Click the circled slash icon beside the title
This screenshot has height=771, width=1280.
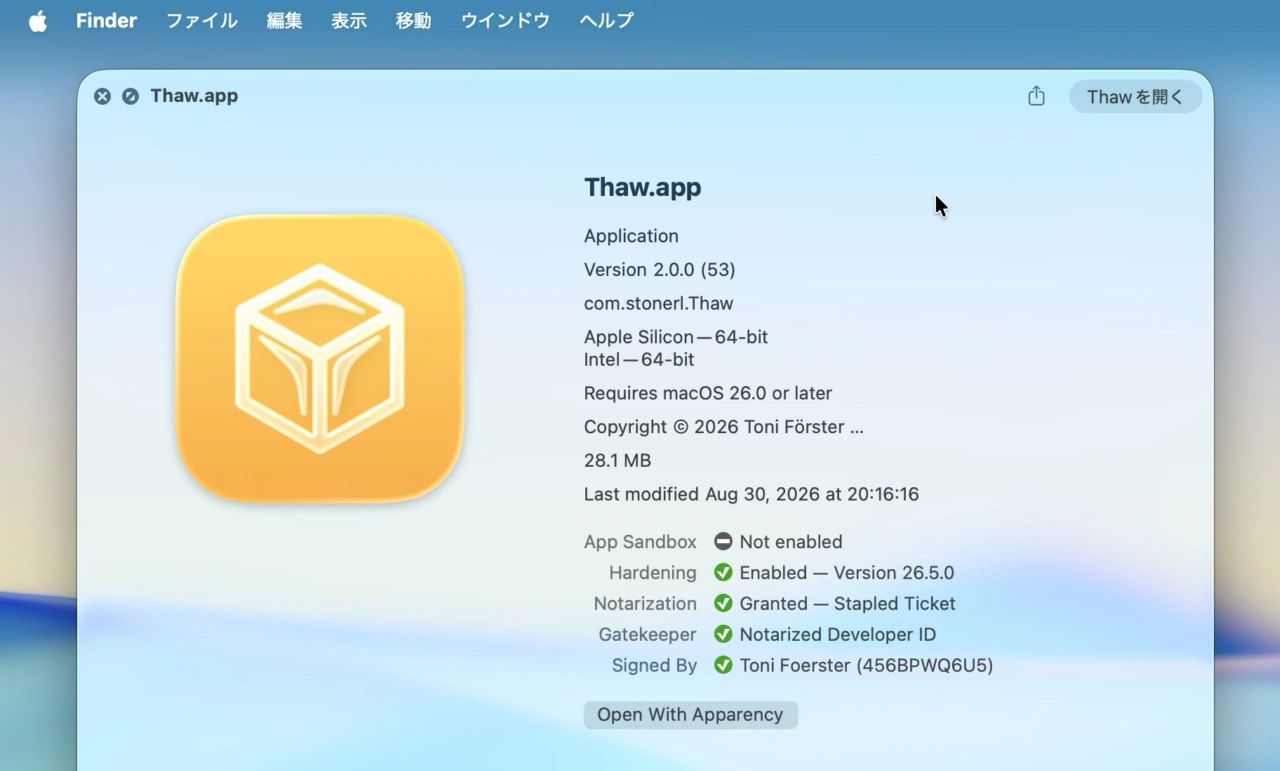(130, 96)
